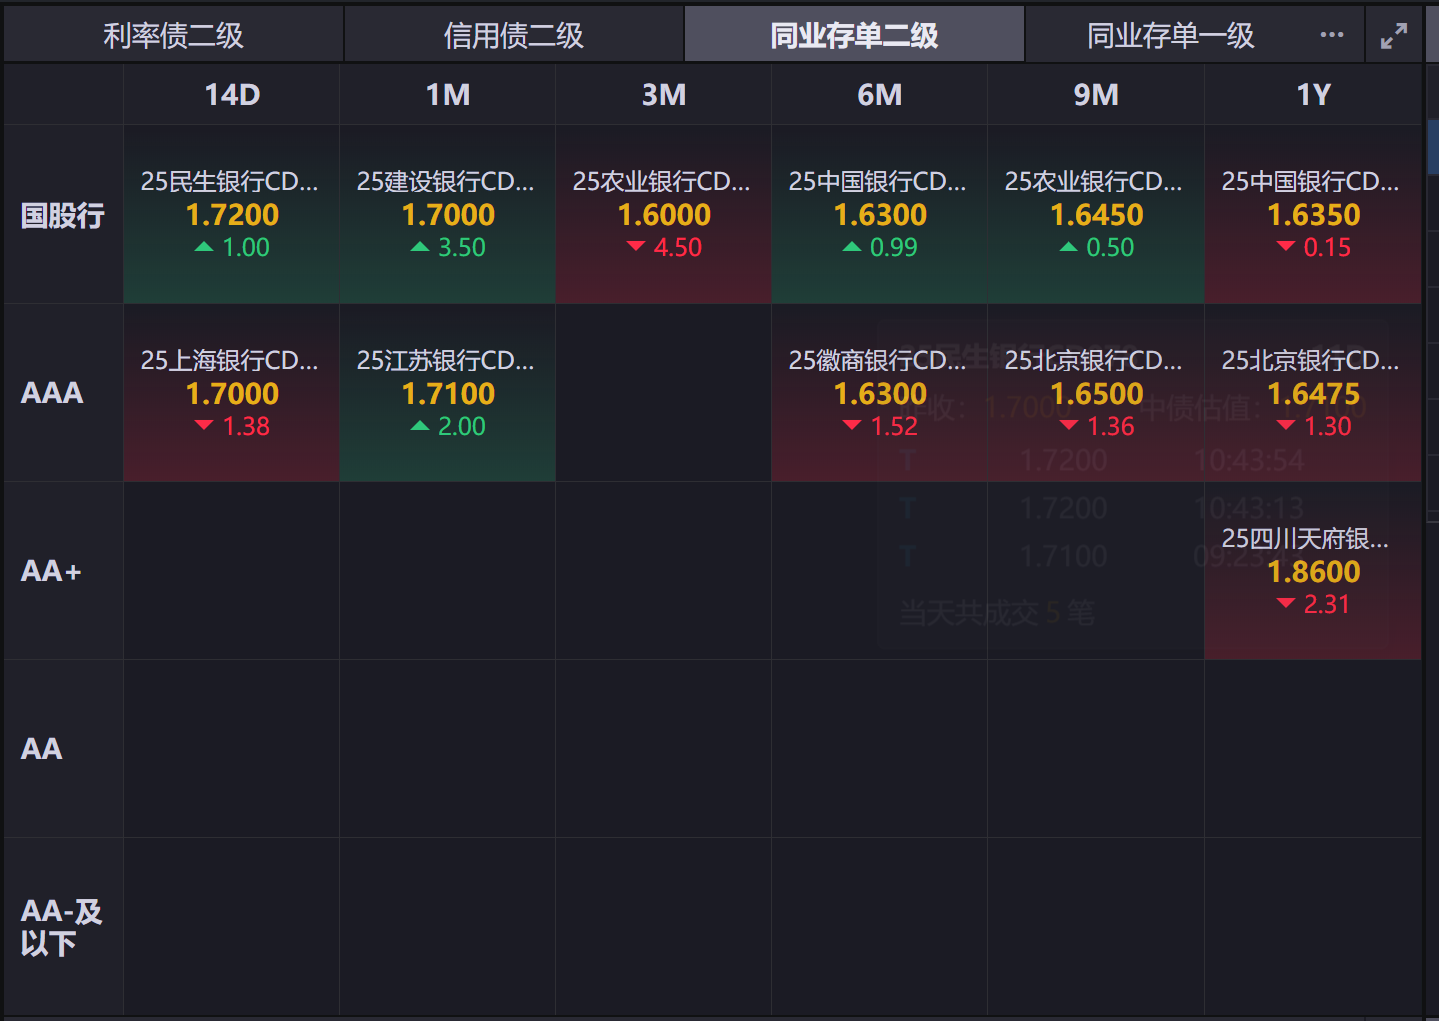The image size is (1439, 1021).
Task: Open 25农业银行CD 9M cell at 1.6450
Action: point(1096,215)
